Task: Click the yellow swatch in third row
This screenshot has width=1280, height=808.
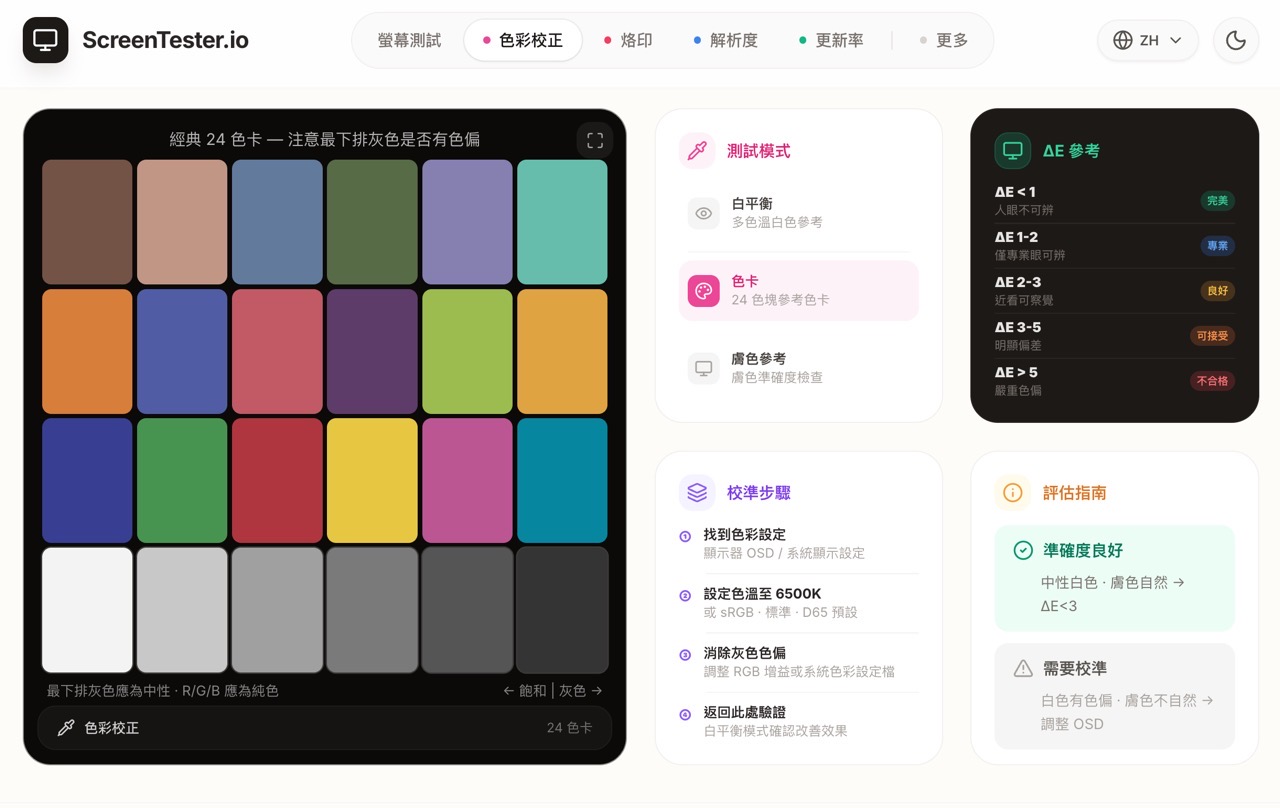Action: (x=372, y=480)
